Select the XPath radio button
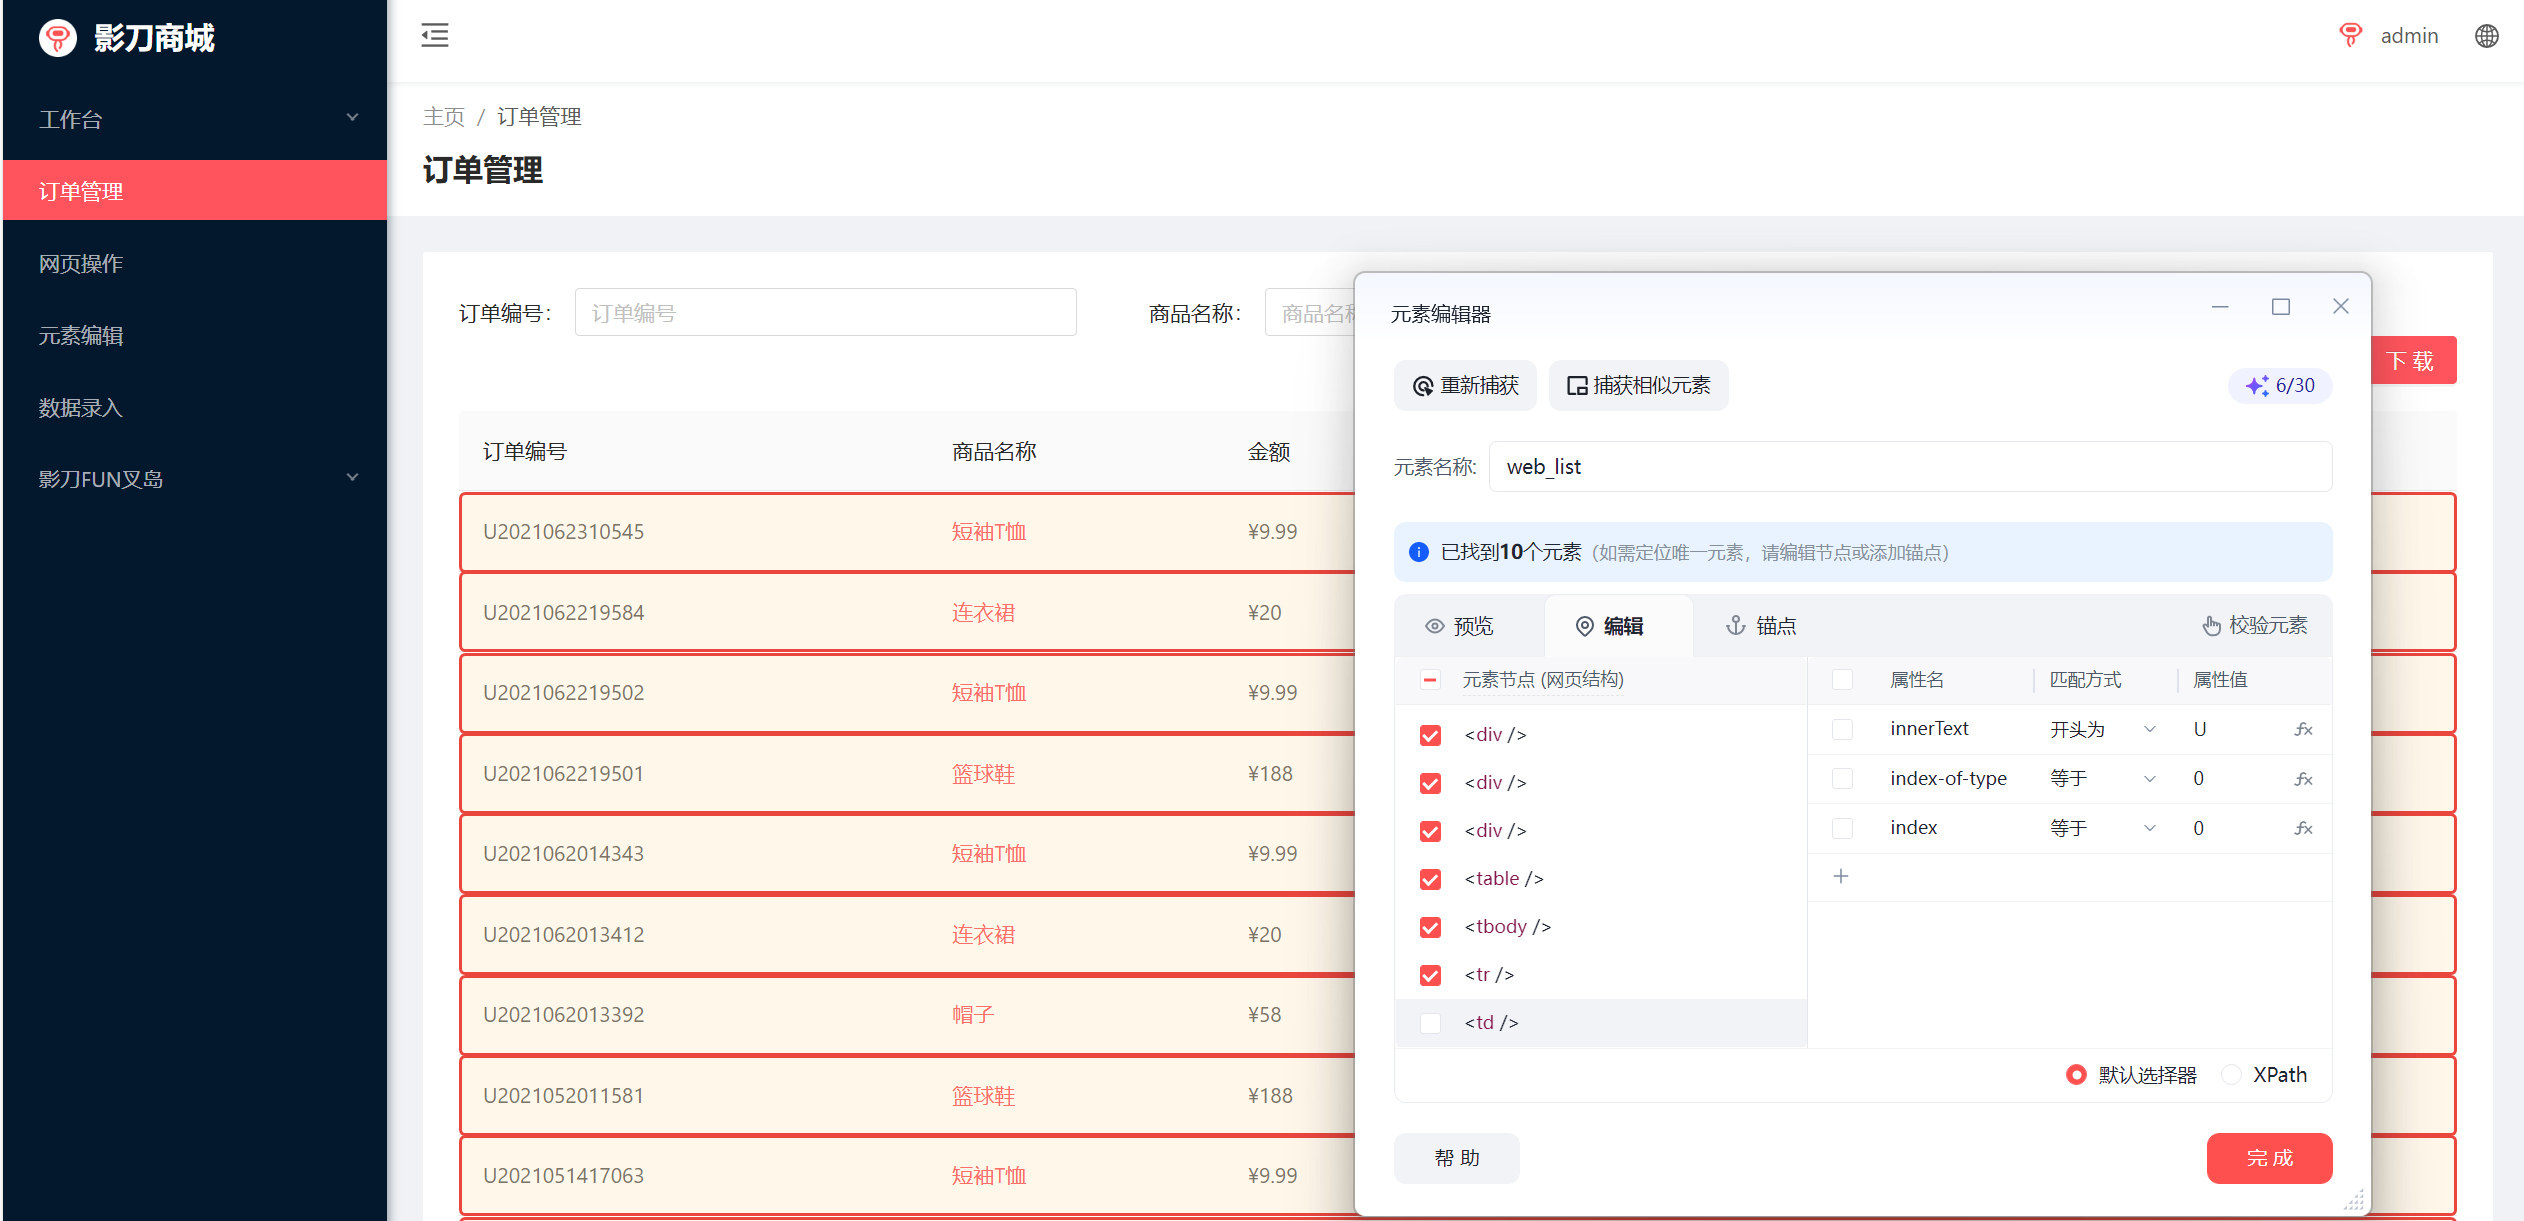The height and width of the screenshot is (1221, 2524). tap(2232, 1075)
